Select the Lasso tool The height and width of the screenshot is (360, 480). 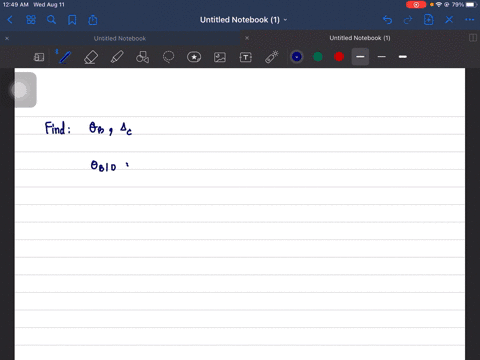pyautogui.click(x=168, y=57)
